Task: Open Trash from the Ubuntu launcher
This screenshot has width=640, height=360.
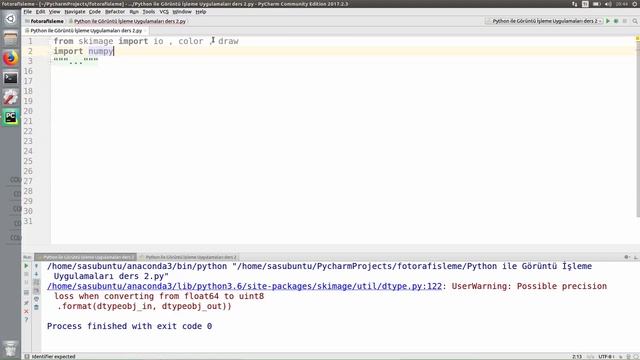Action: tap(11, 349)
